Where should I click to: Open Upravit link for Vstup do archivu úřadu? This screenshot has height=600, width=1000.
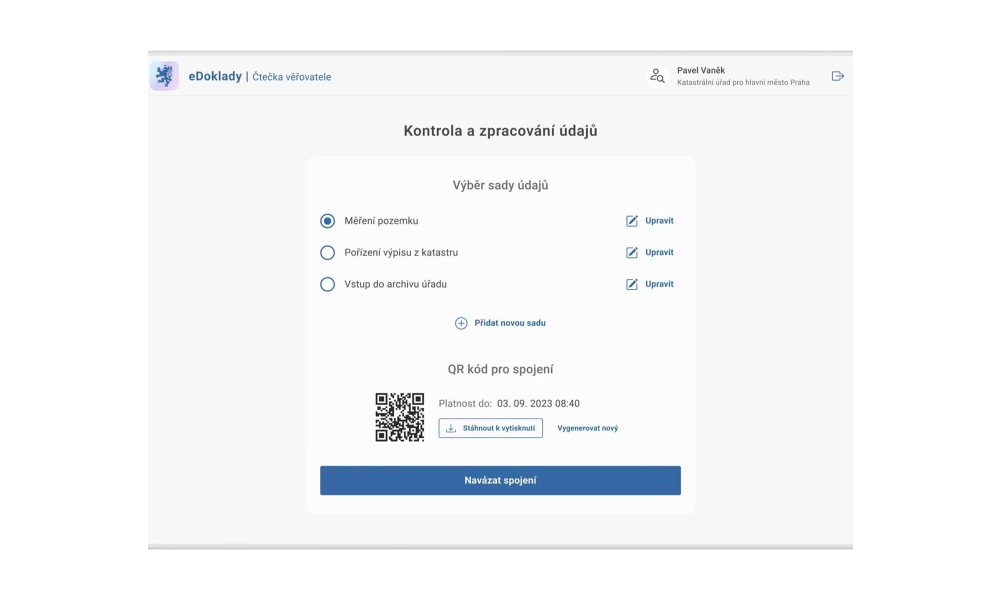659,284
